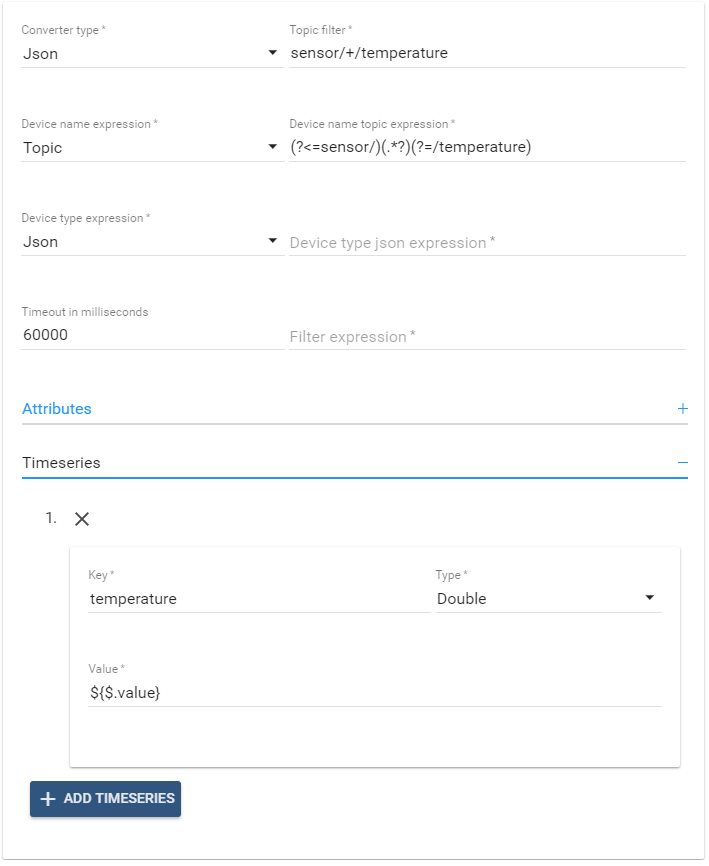Edit the Topic filter field

coord(486,54)
